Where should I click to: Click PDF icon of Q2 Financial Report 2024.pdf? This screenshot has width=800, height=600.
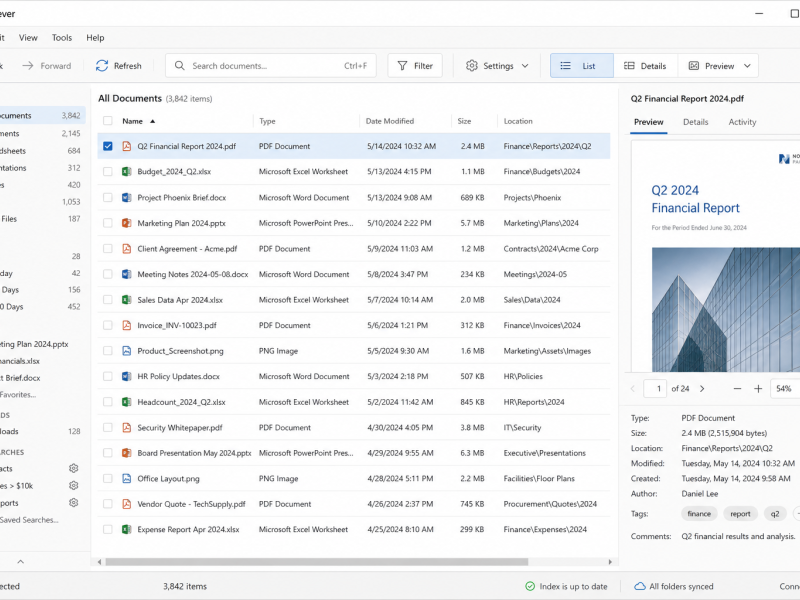(127, 146)
